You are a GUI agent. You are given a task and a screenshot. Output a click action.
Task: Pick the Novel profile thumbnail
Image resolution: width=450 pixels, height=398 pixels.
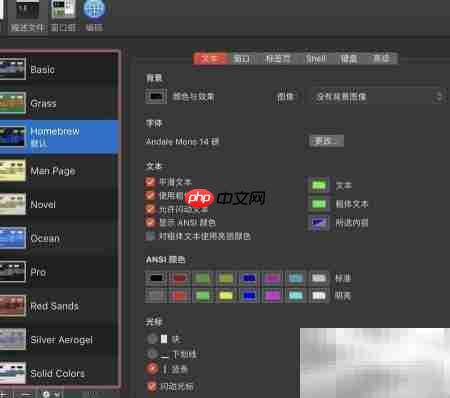coord(12,204)
